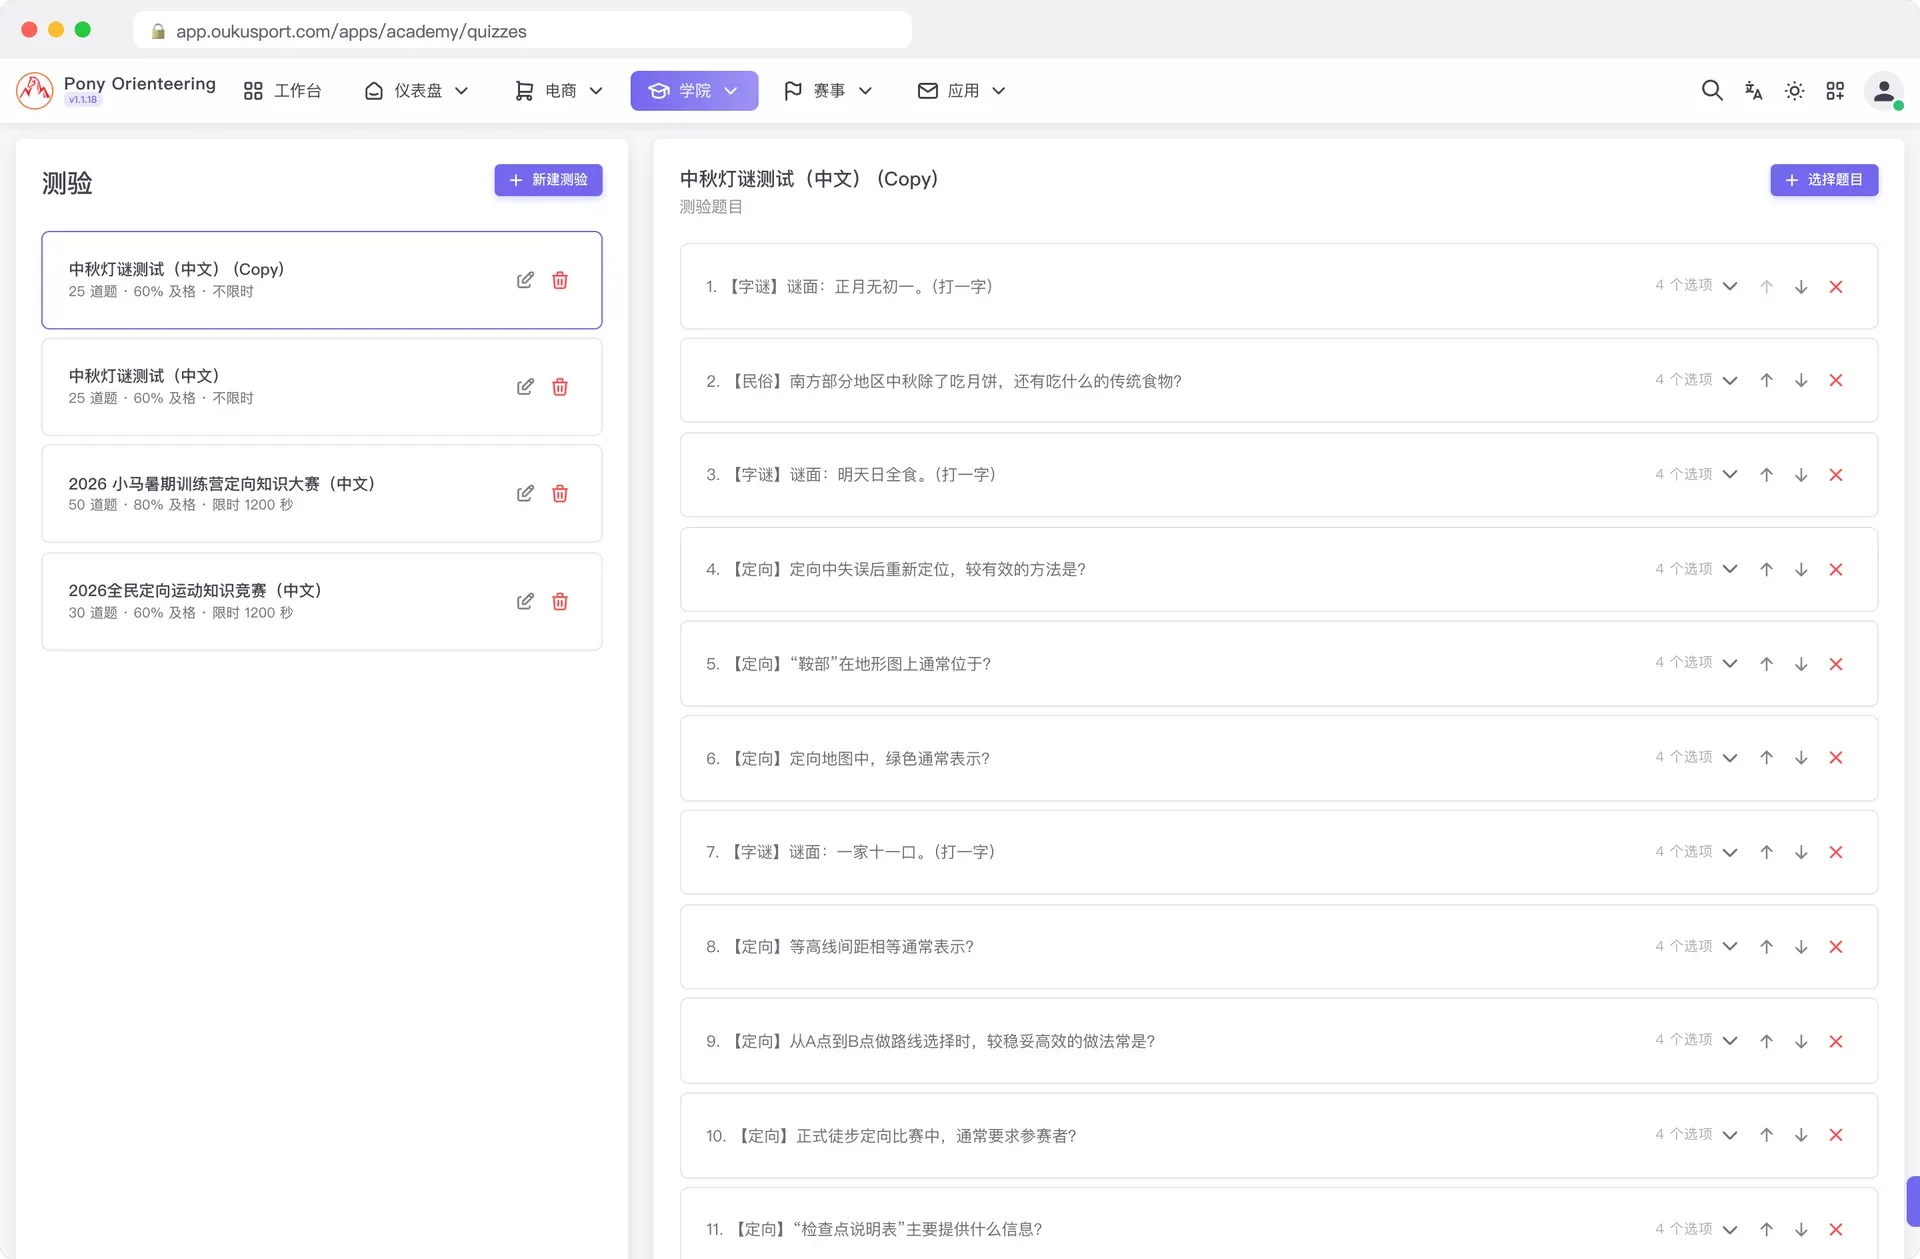1920x1259 pixels.
Task: Move question 1 正月无初一 down
Action: coord(1801,287)
